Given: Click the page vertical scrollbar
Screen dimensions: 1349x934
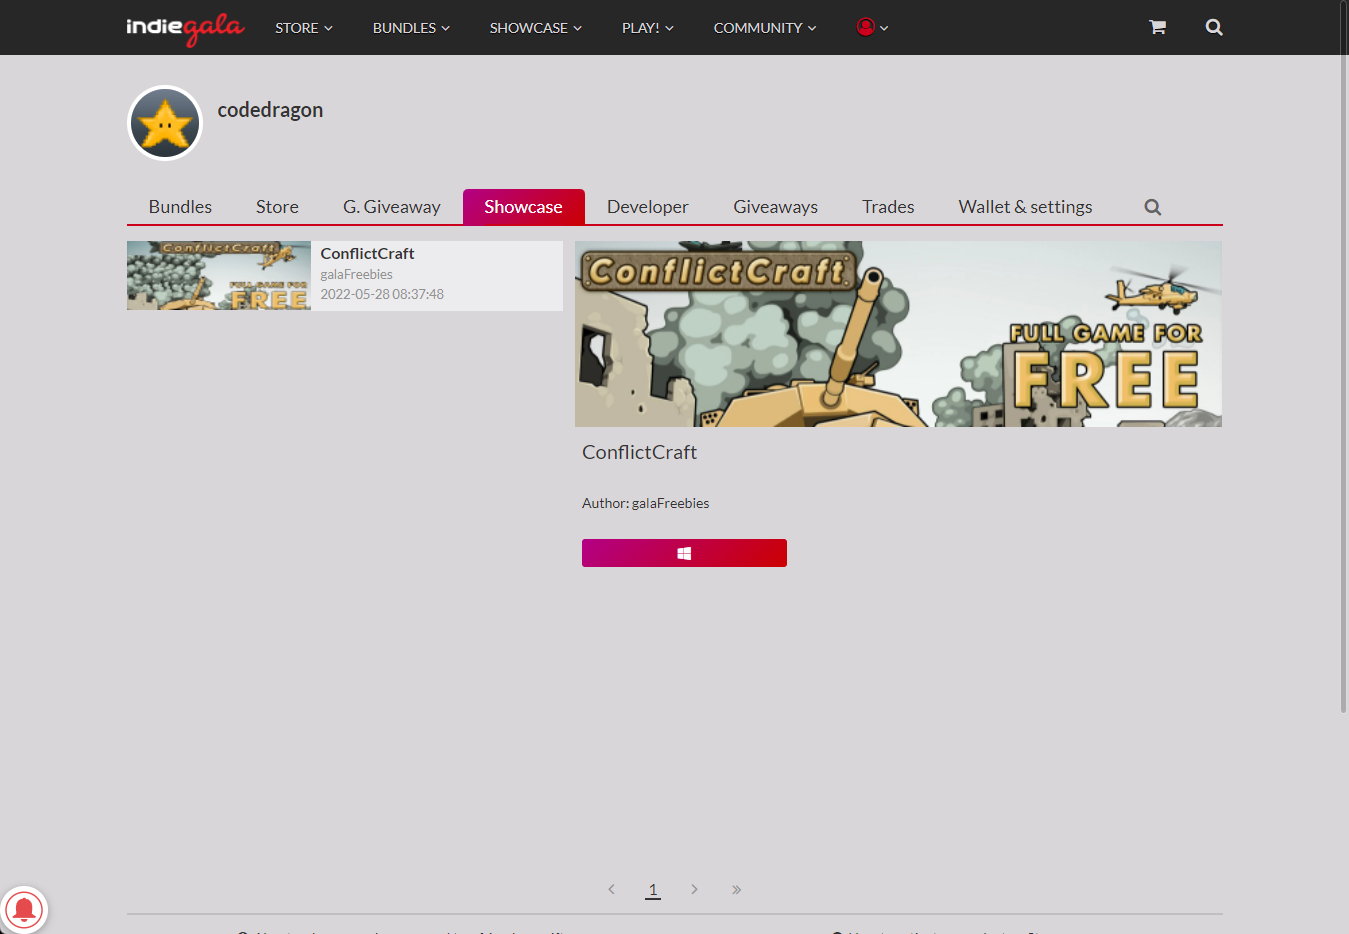Looking at the screenshot, I should pyautogui.click(x=1343, y=357).
